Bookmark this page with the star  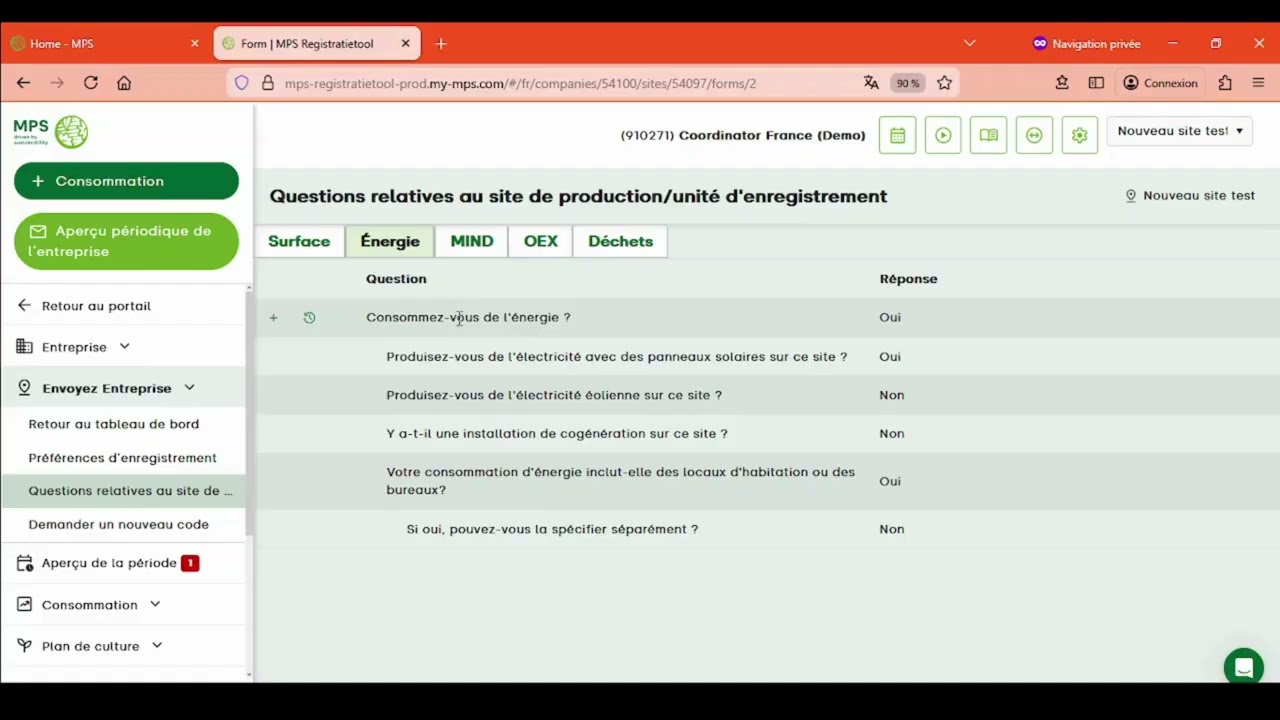coord(944,83)
